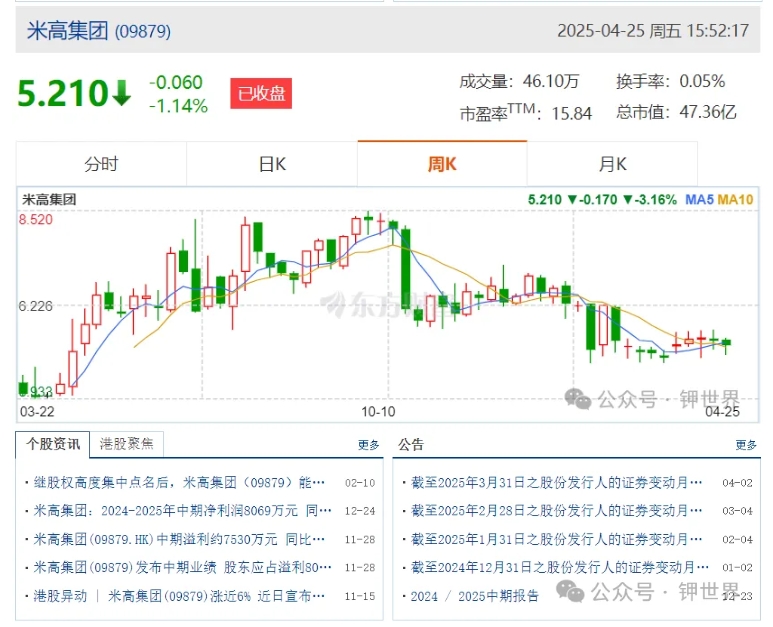The height and width of the screenshot is (627, 773).
Task: Click the 04-02 date on first announcement
Action: 738,483
